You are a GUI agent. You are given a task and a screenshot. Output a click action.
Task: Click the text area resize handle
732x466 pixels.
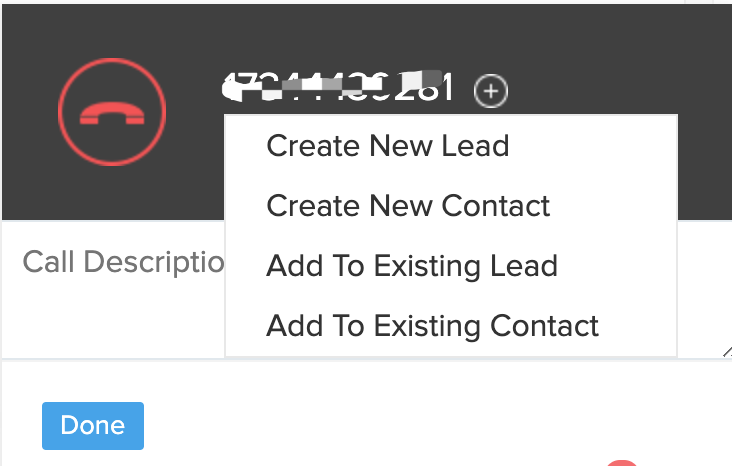click(x=726, y=351)
